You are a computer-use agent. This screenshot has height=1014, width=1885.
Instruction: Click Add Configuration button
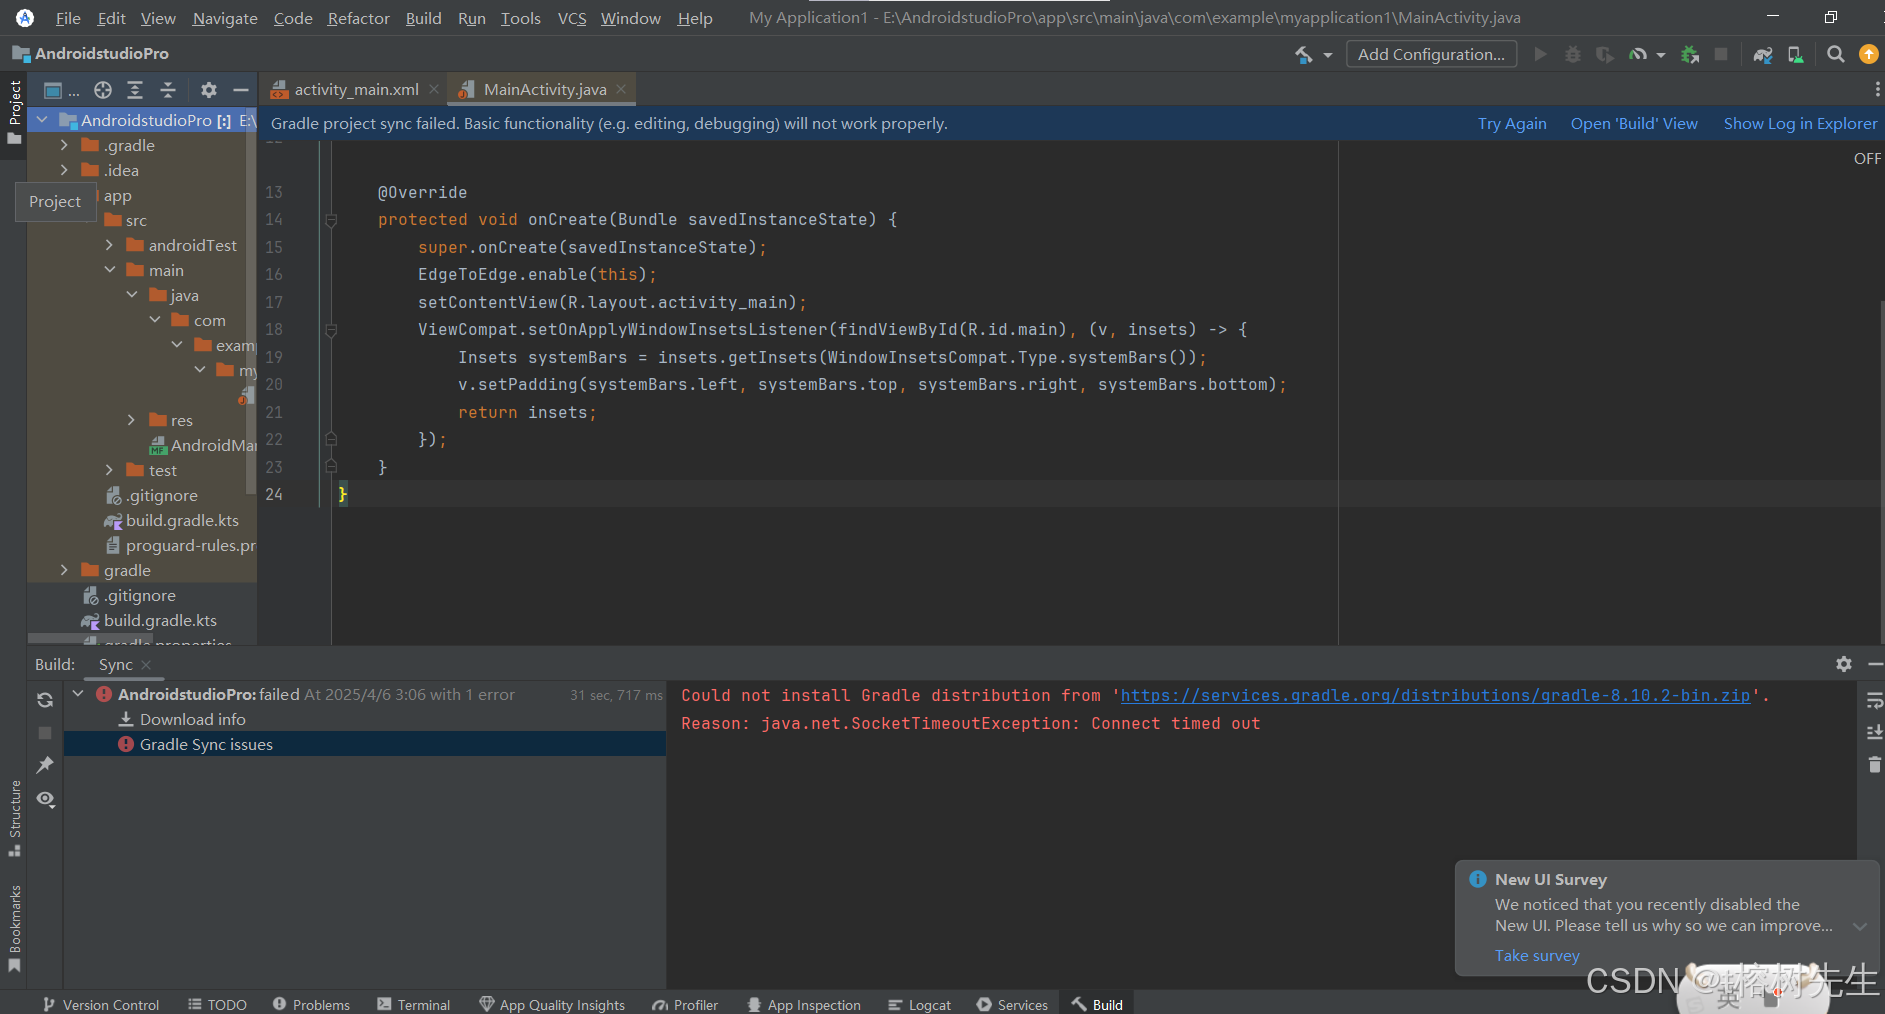tap(1431, 55)
